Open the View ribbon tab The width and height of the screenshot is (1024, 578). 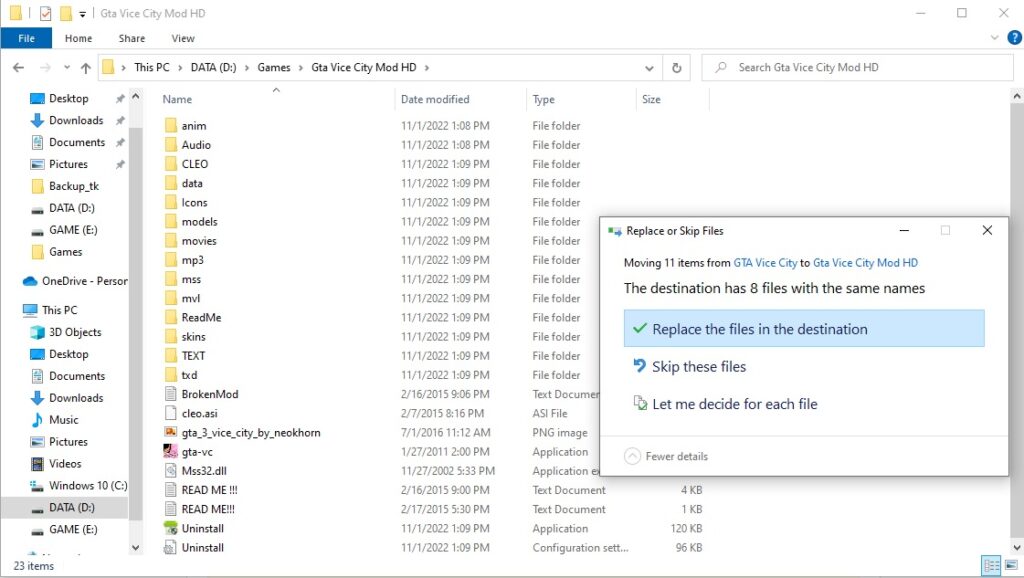[x=183, y=38]
